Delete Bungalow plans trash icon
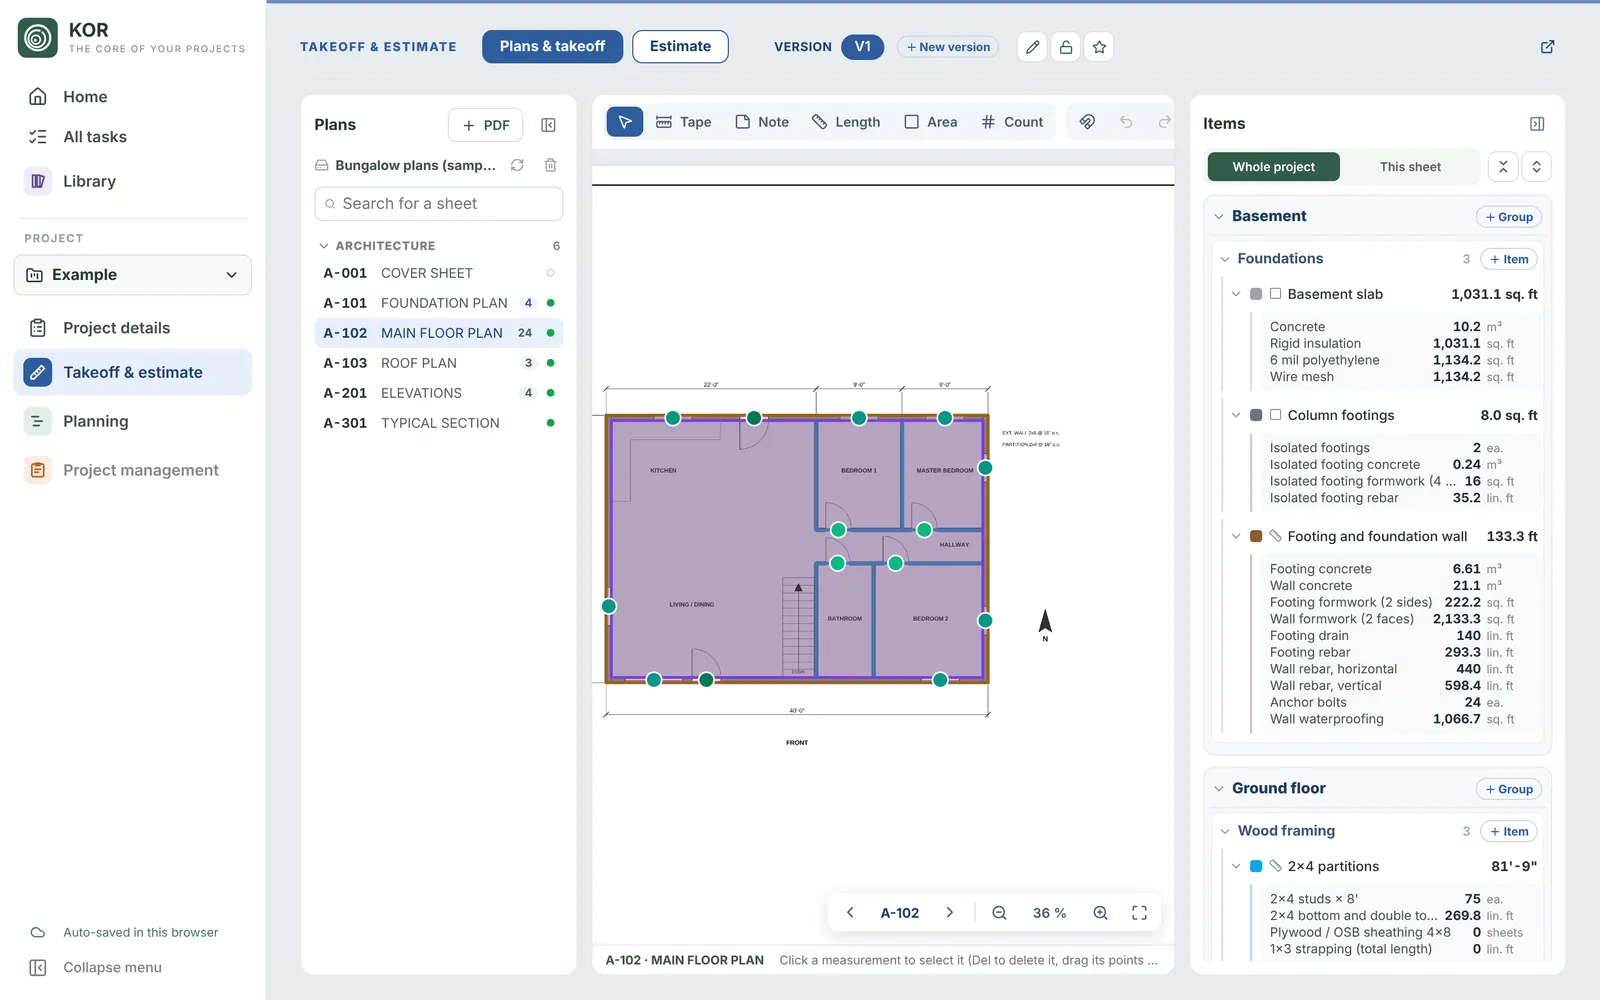 click(x=550, y=165)
